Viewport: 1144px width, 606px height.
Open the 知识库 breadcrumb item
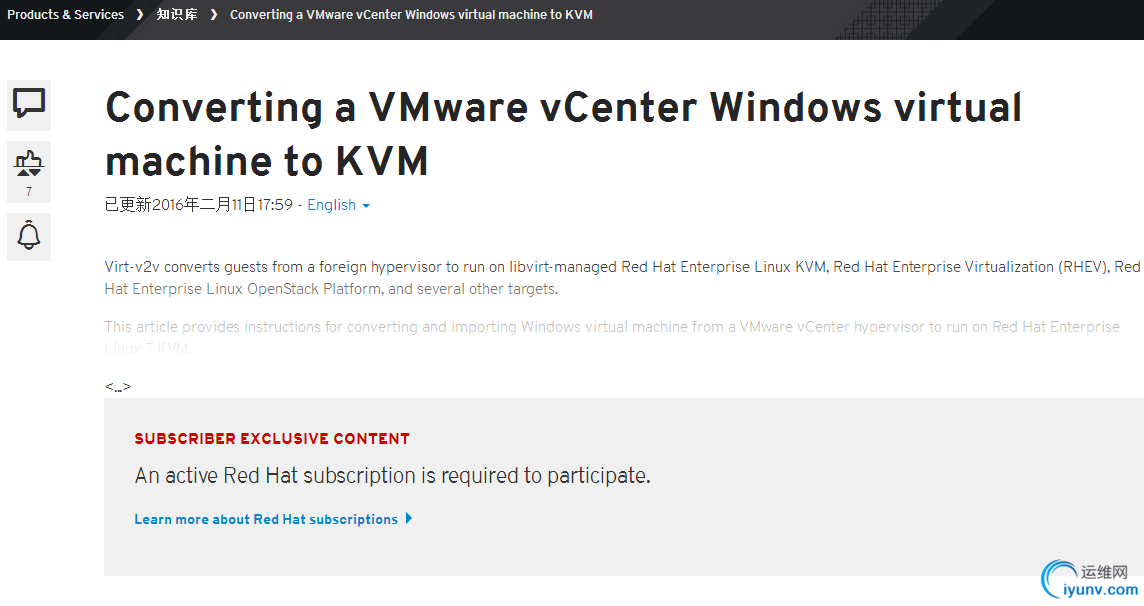click(x=177, y=15)
